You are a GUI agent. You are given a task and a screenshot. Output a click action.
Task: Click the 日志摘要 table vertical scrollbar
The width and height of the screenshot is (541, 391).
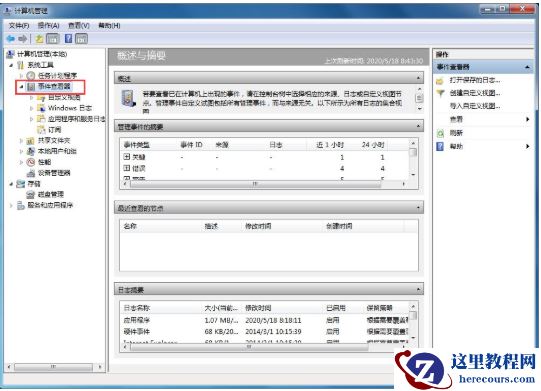click(x=413, y=322)
